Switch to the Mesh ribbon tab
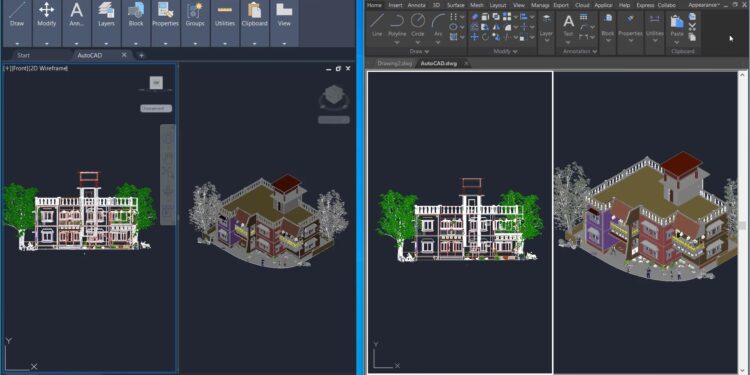 477,5
